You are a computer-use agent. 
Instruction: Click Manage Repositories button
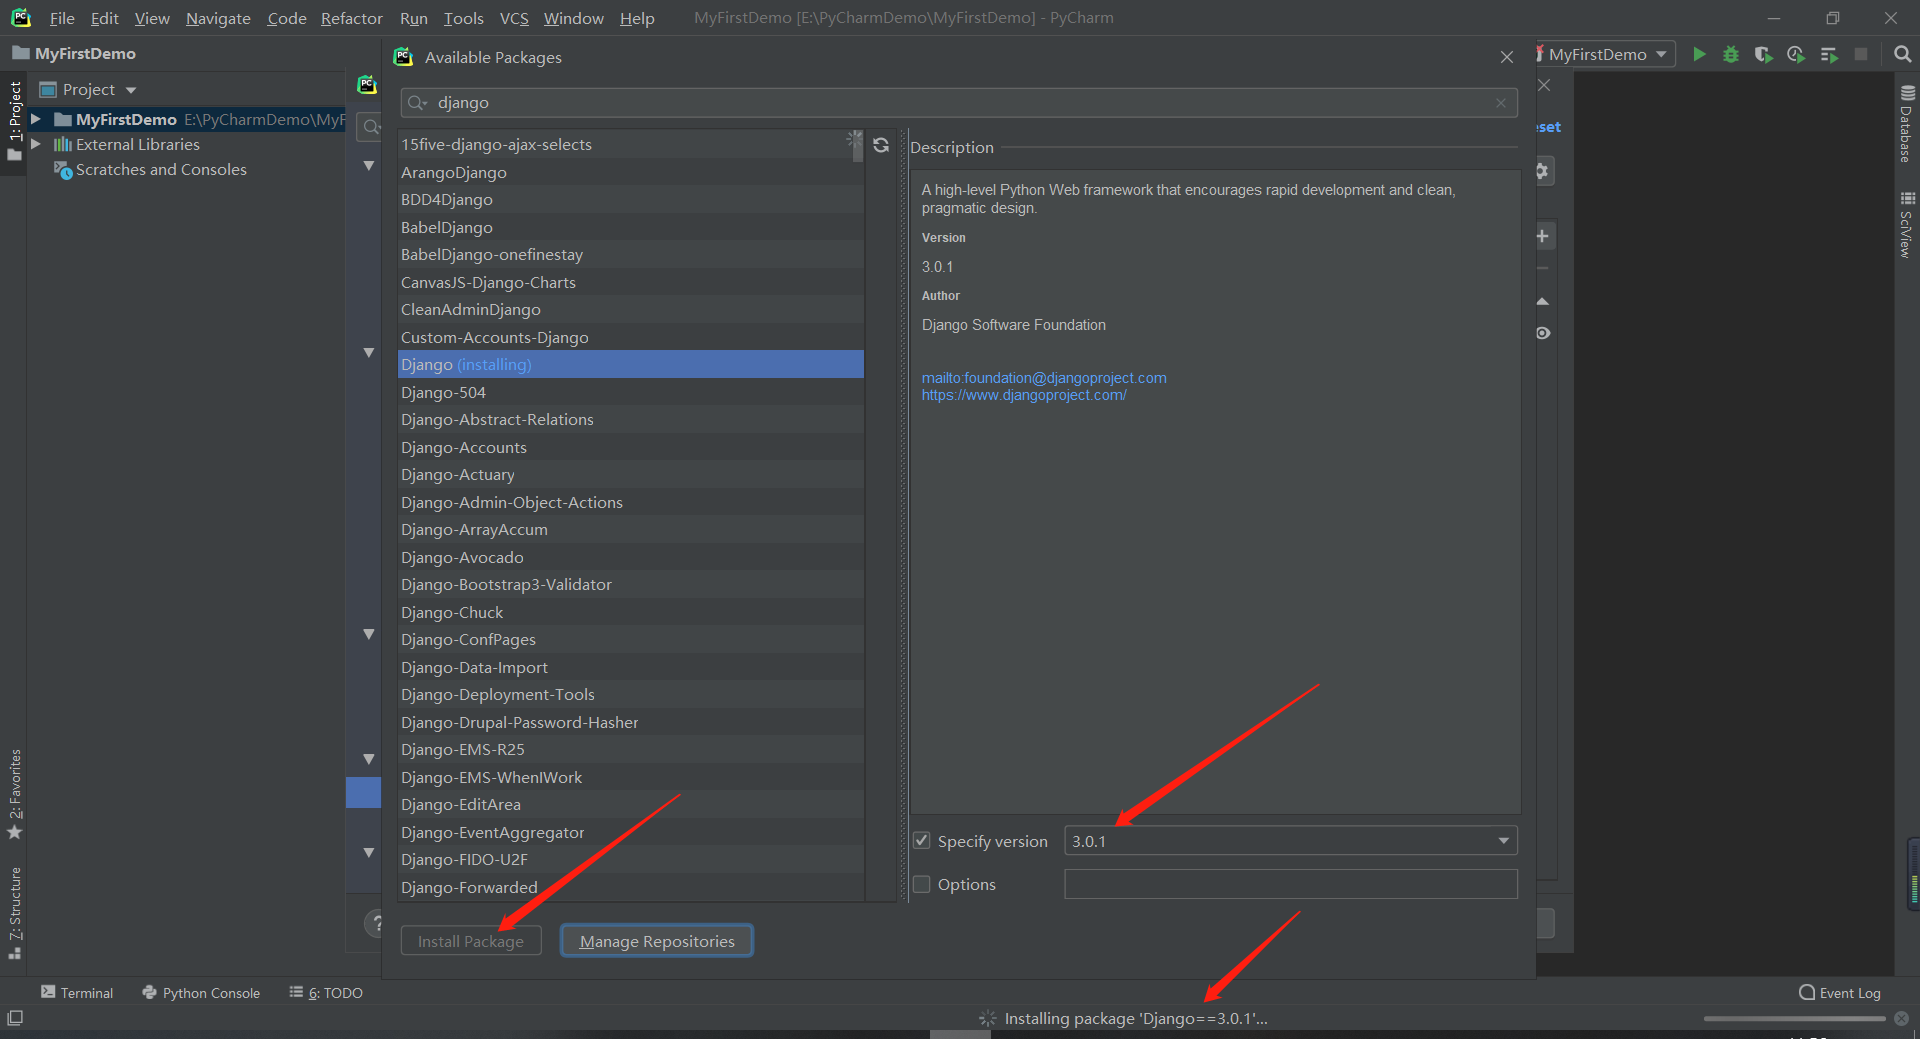tap(657, 941)
